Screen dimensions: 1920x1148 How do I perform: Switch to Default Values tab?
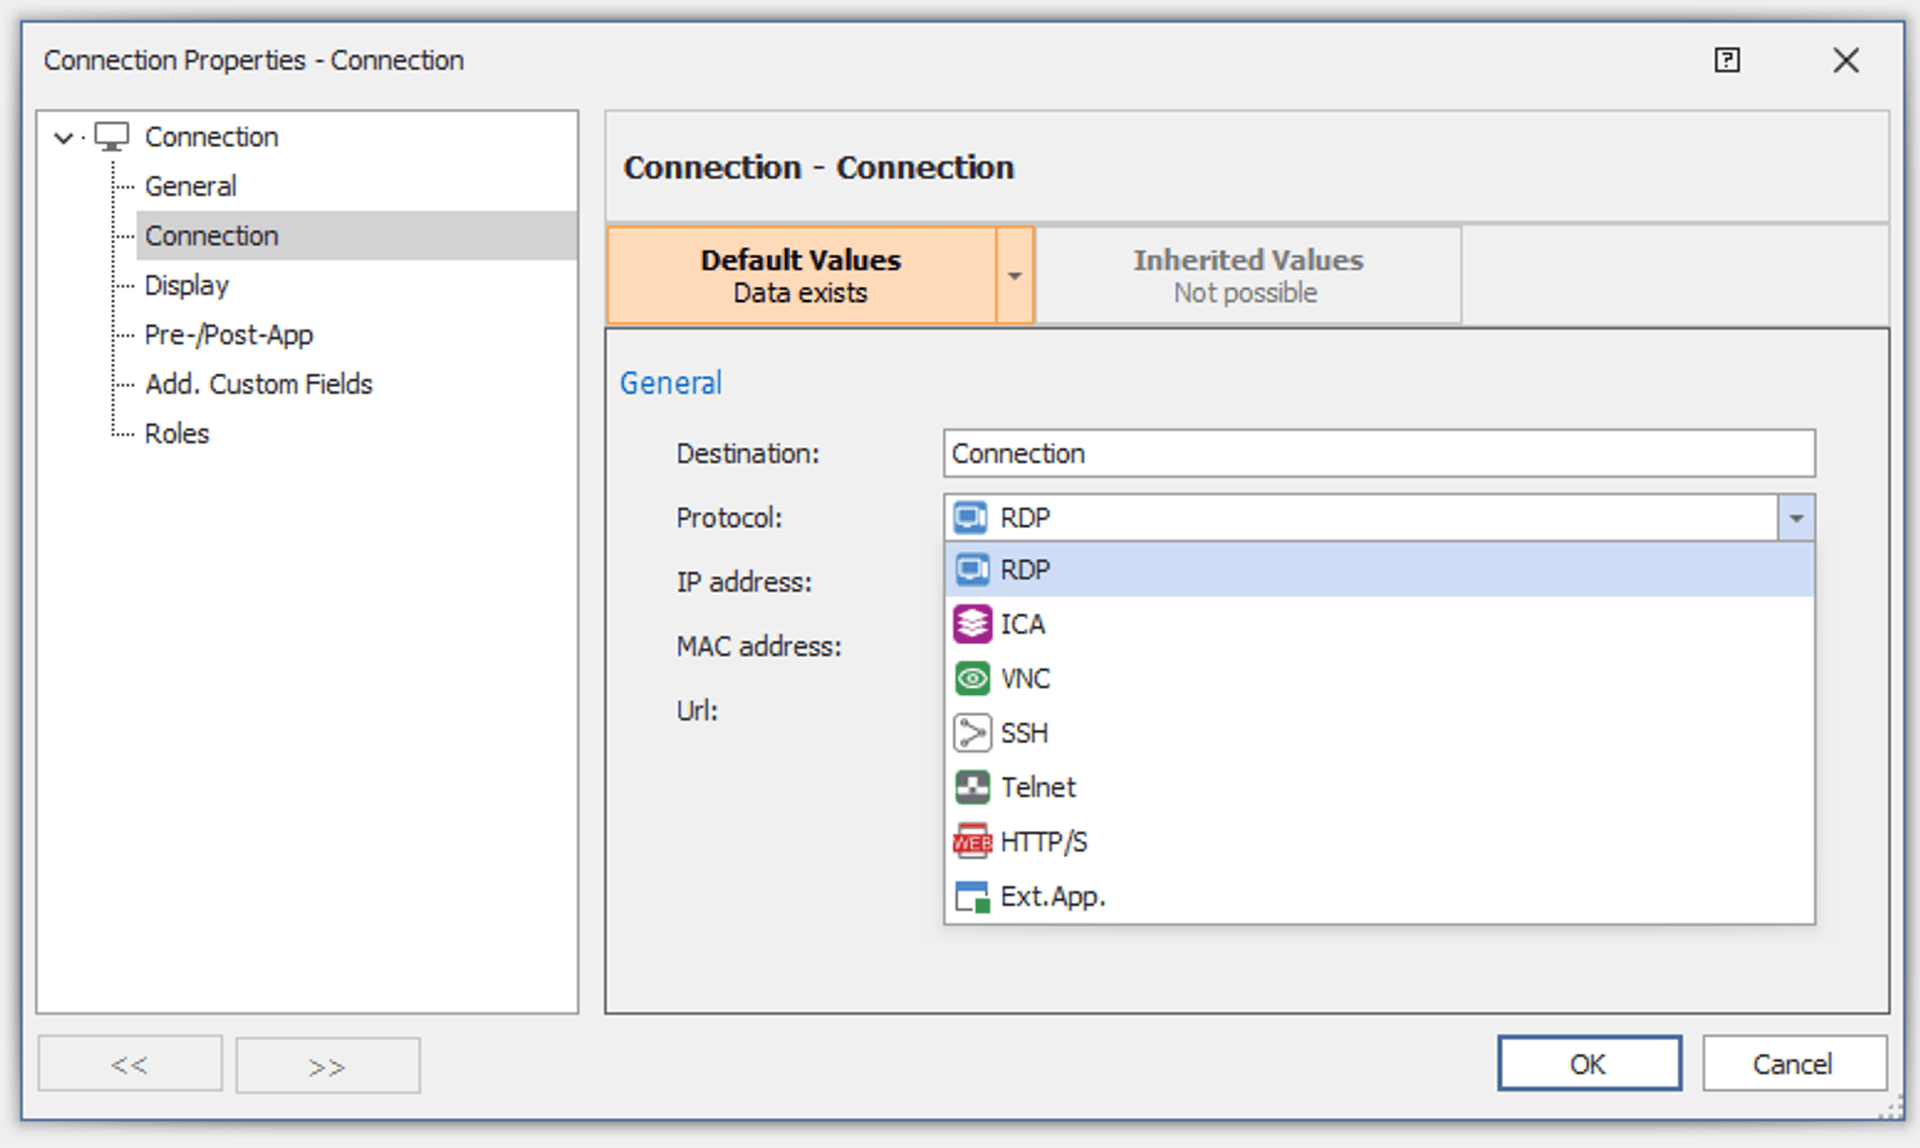(x=800, y=276)
